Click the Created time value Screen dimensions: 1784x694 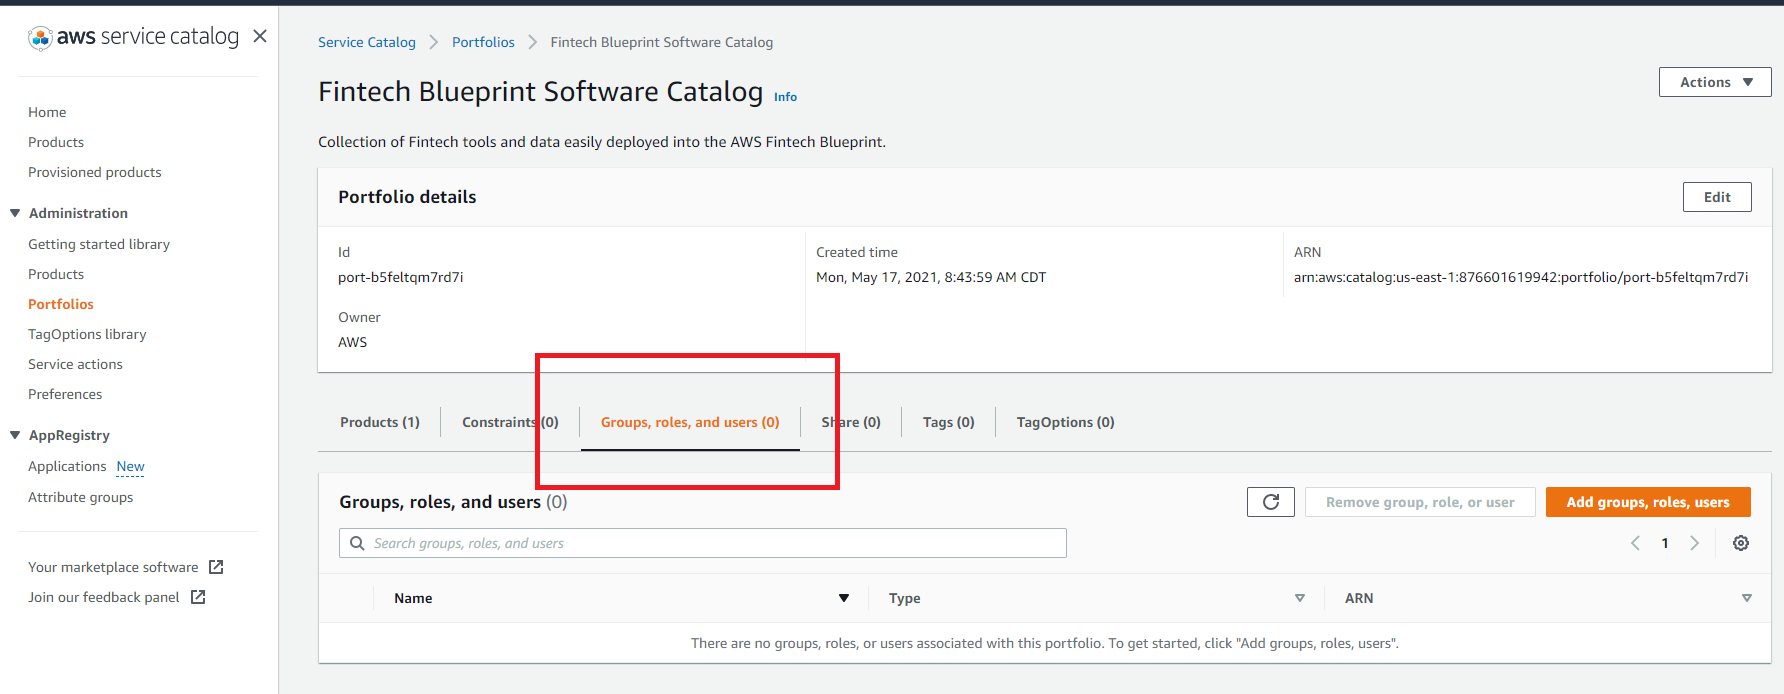tap(931, 277)
